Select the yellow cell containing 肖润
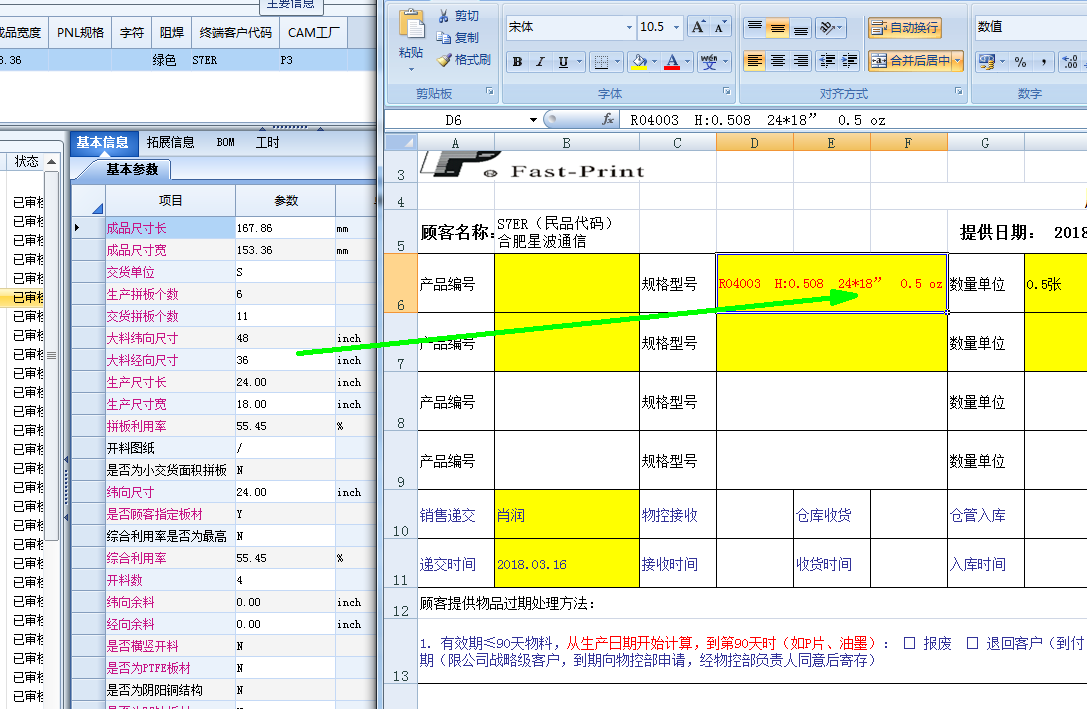Image resolution: width=1087 pixels, height=709 pixels. (566, 514)
